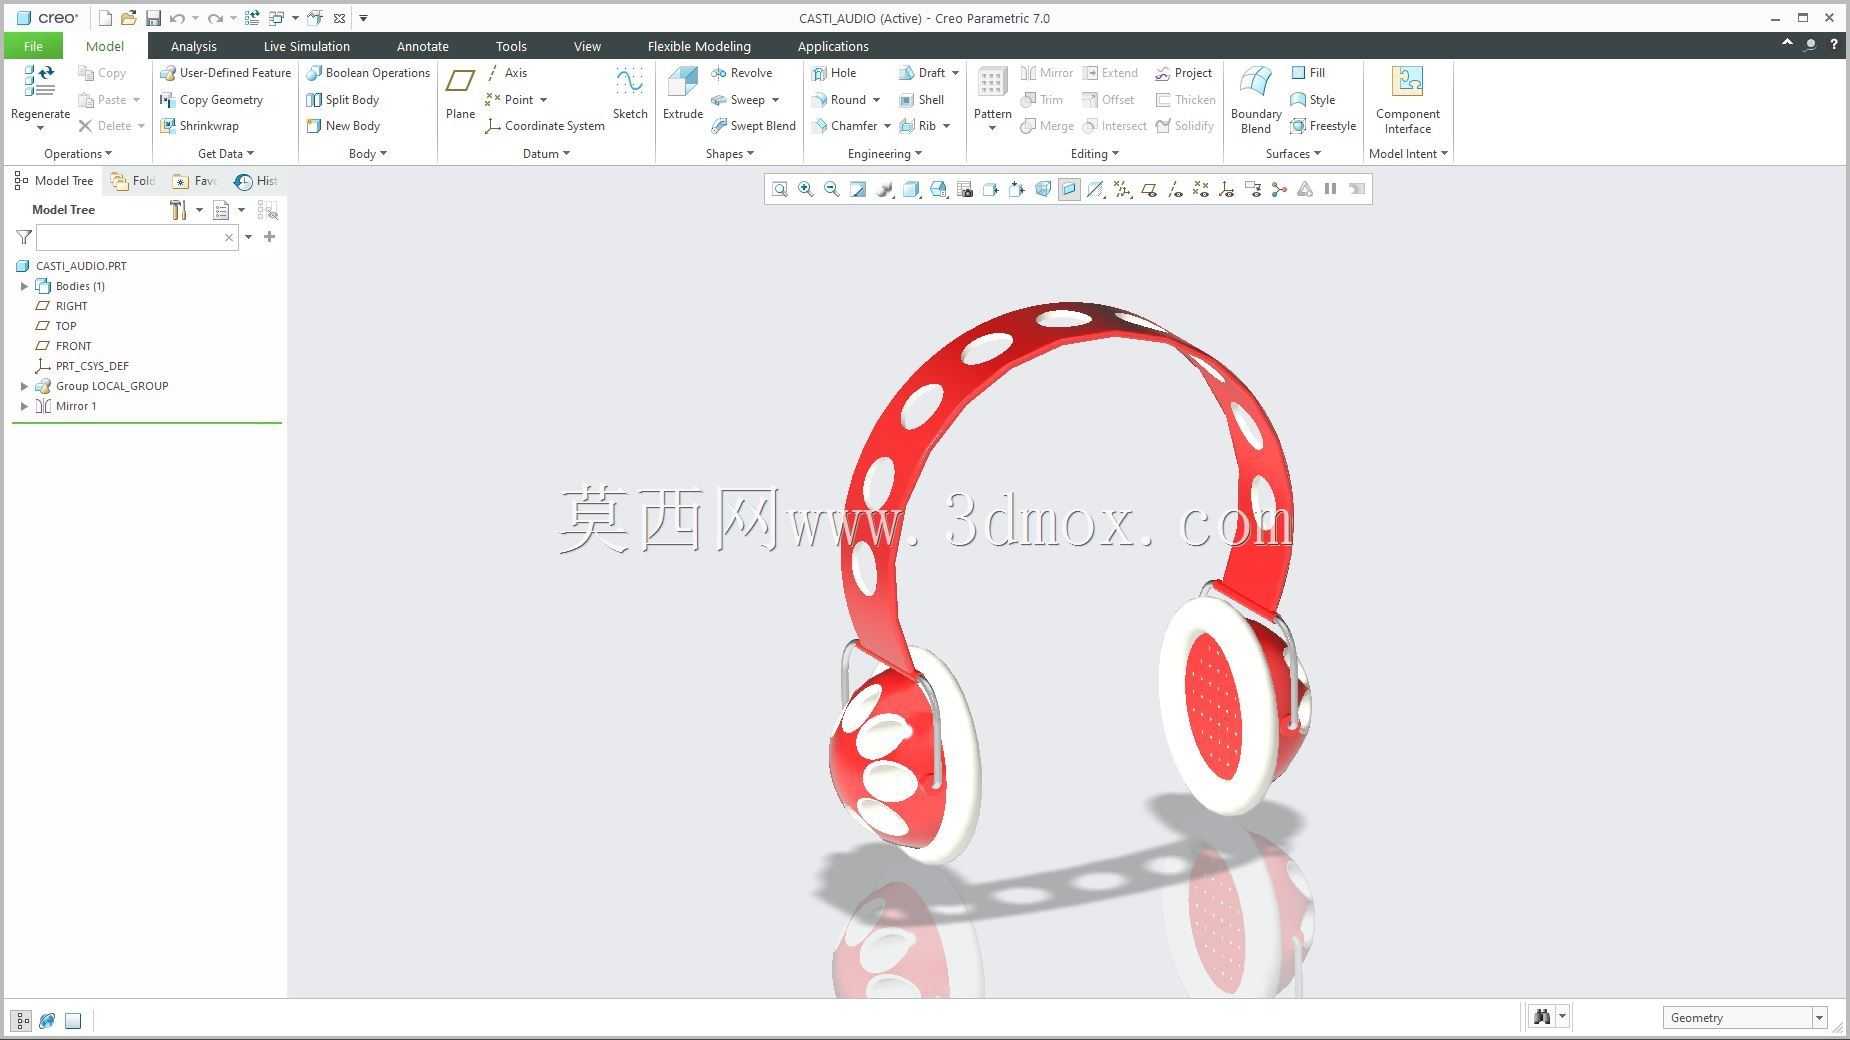1850x1040 pixels.
Task: Click the Boolean Operations button
Action: pos(368,73)
